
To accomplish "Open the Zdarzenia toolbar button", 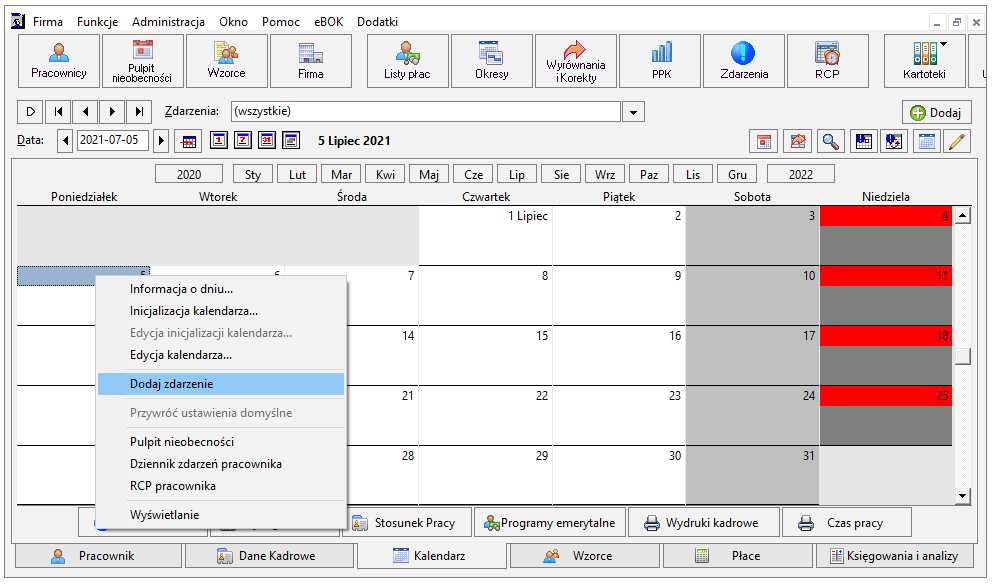I will (x=743, y=61).
